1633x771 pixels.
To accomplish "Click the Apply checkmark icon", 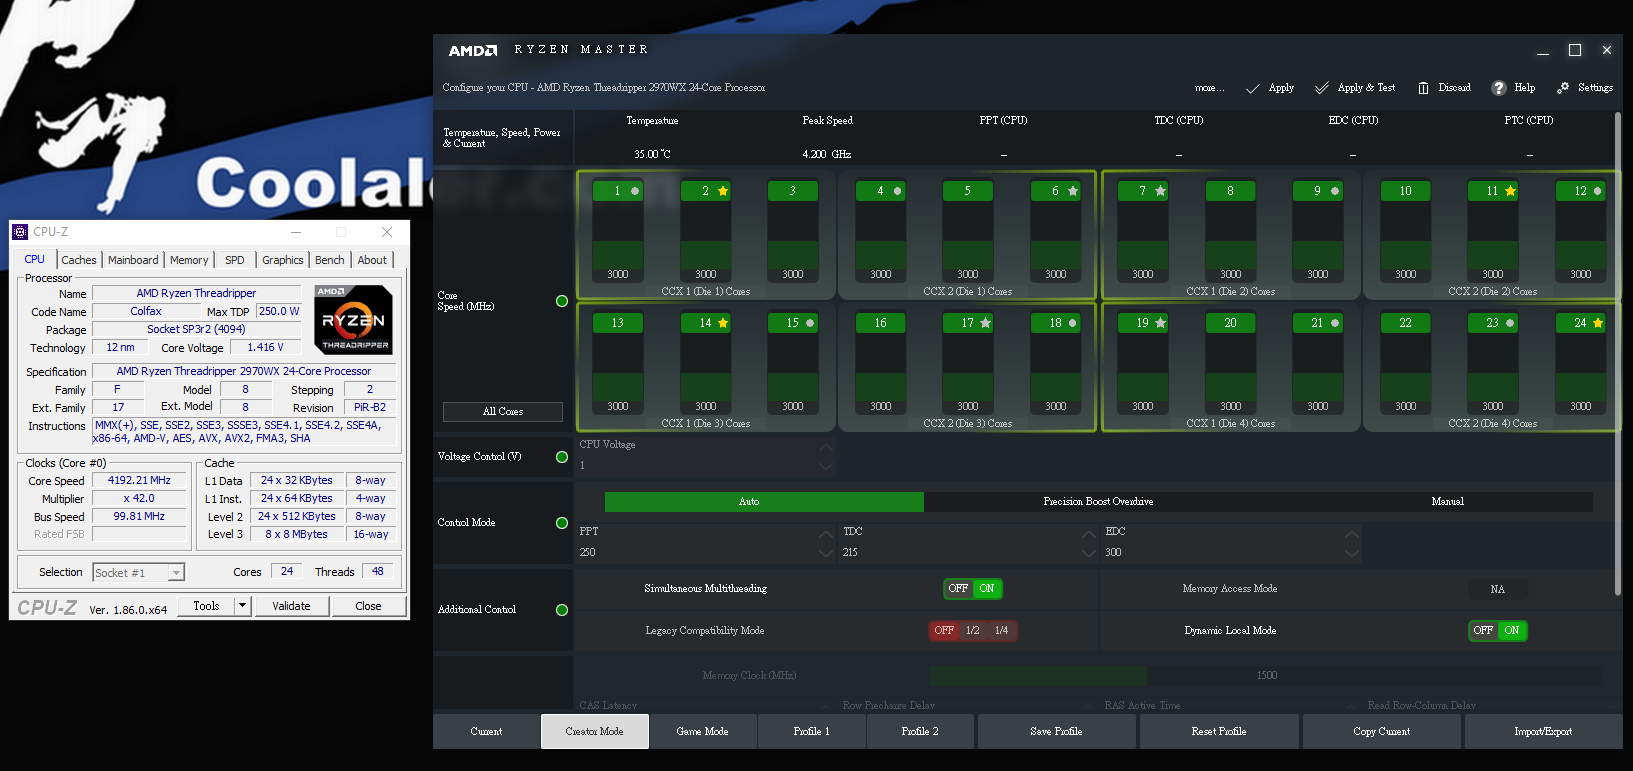I will click(x=1252, y=88).
